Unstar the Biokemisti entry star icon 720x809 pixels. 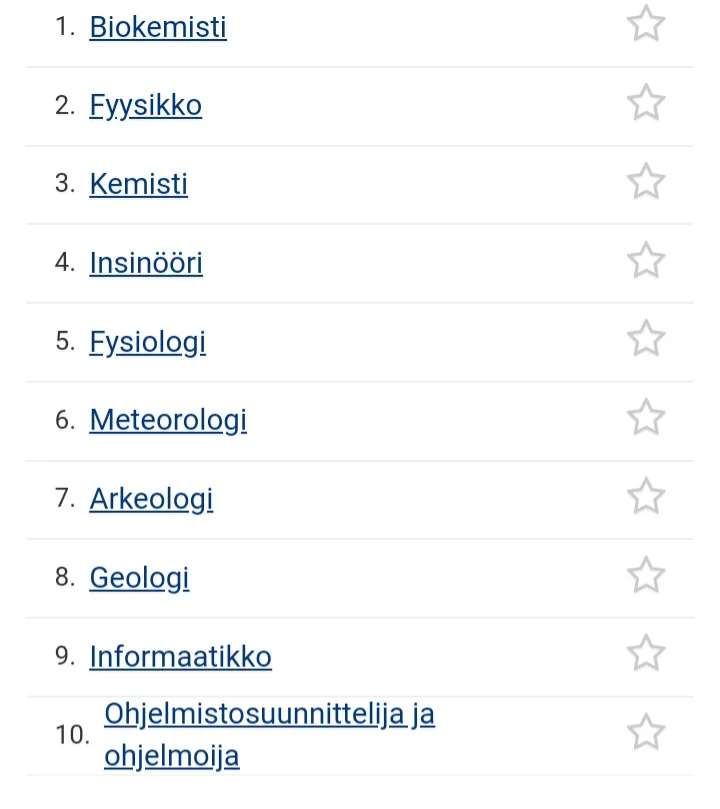point(645,24)
